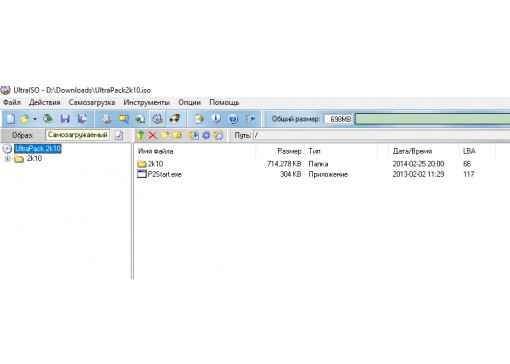510x364 pixels.
Task: Click the Приложение type cell
Action: click(328, 174)
